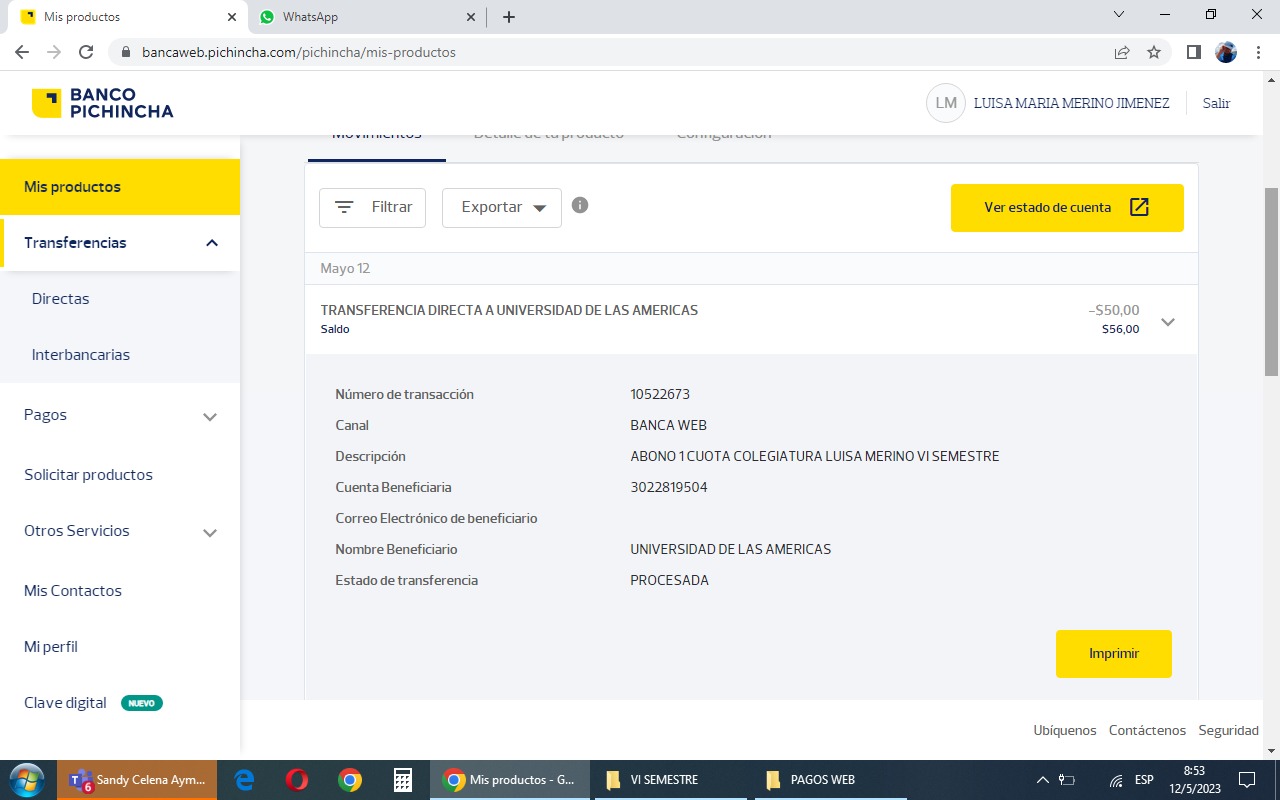Reload the page using the refresh icon
This screenshot has width=1280, height=800.
[86, 52]
